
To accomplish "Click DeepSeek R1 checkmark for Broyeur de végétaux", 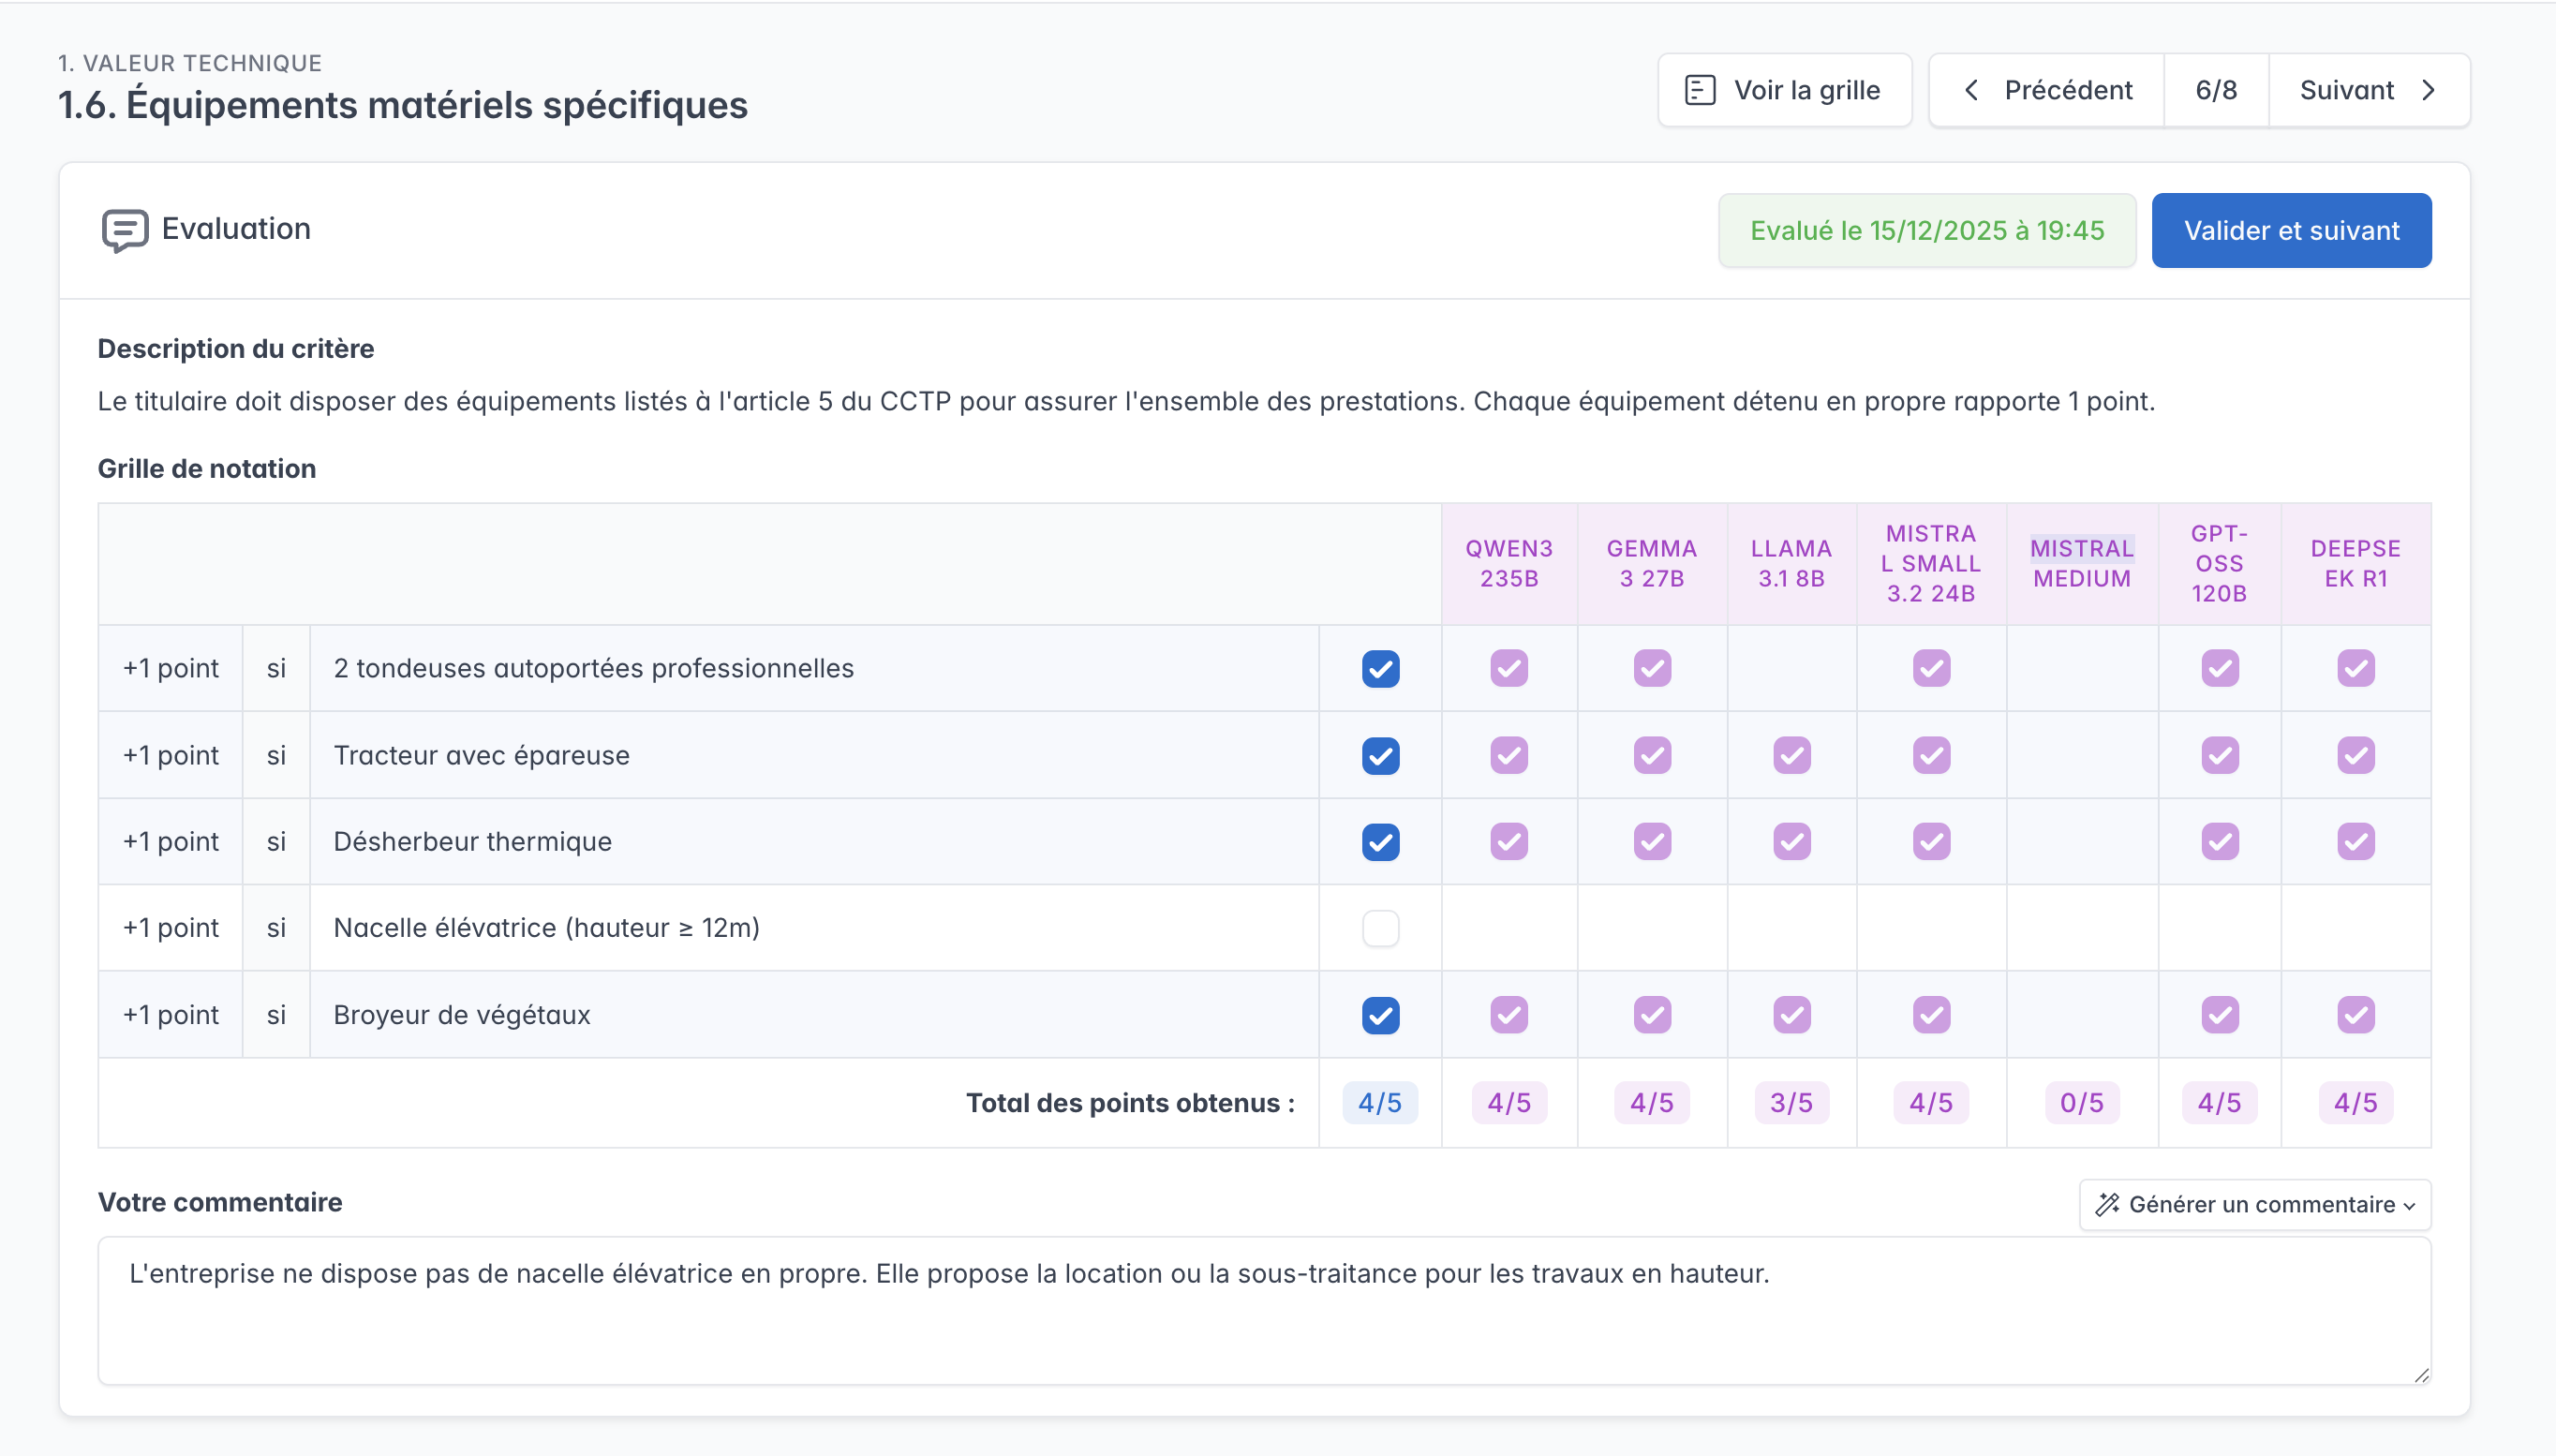I will tap(2355, 1015).
